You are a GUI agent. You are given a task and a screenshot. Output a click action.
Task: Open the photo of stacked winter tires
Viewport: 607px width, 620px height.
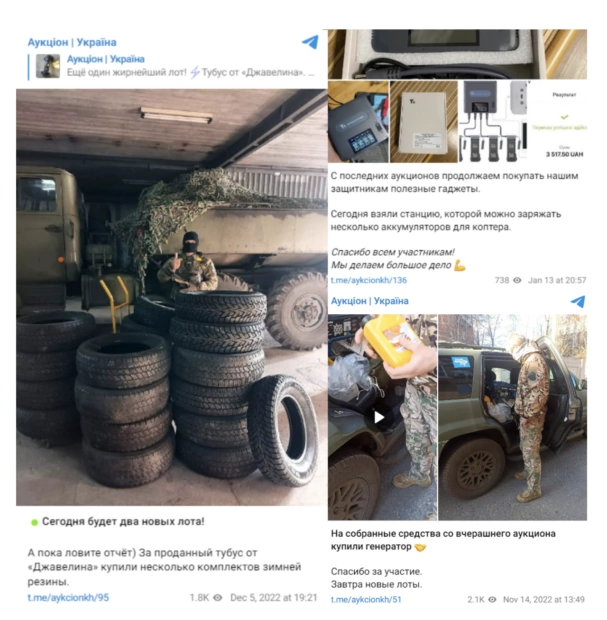click(172, 297)
